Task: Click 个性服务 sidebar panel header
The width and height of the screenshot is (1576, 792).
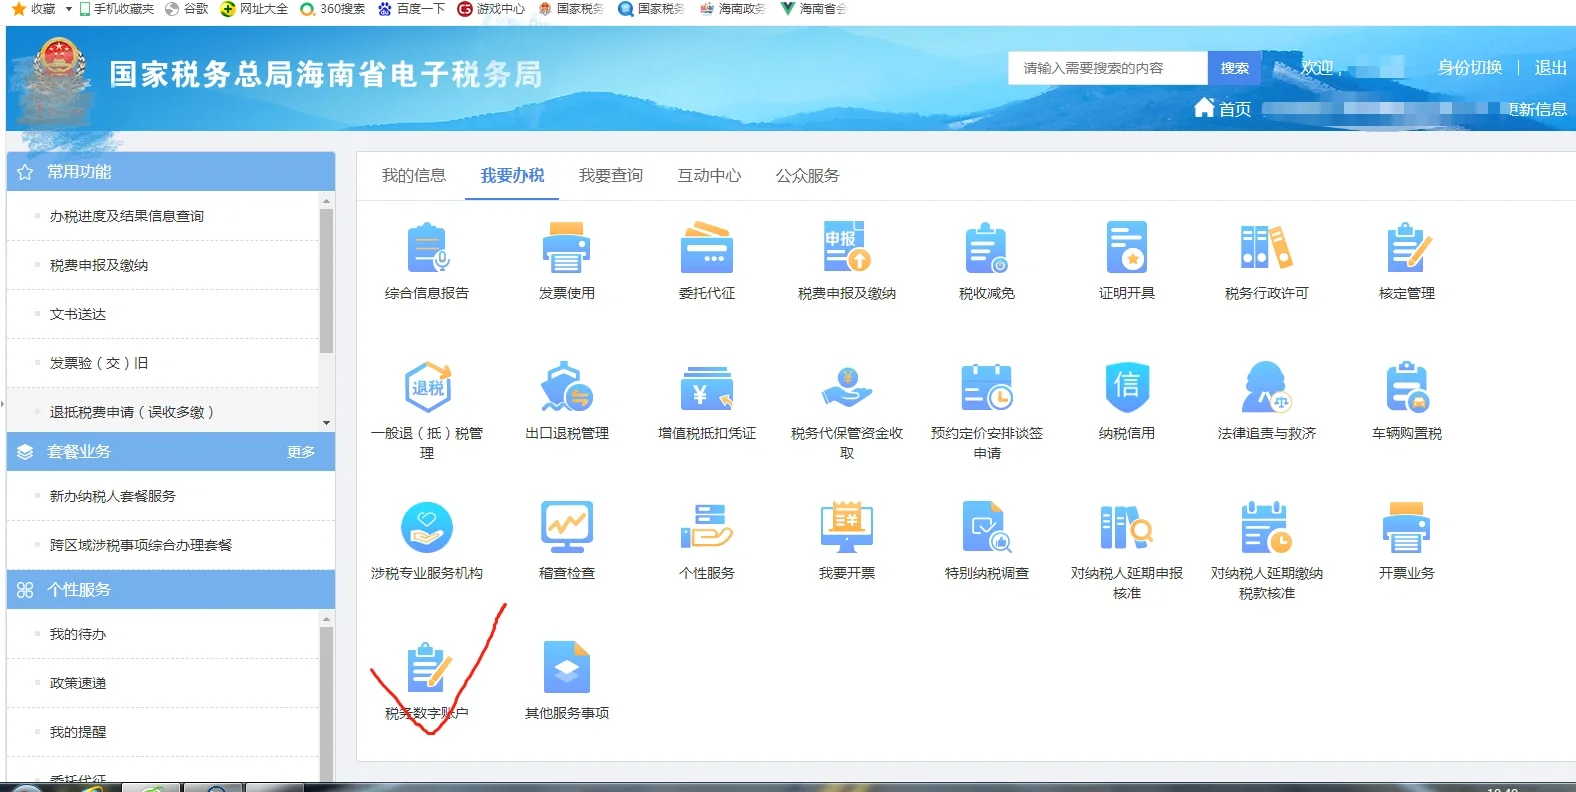Action: point(171,590)
